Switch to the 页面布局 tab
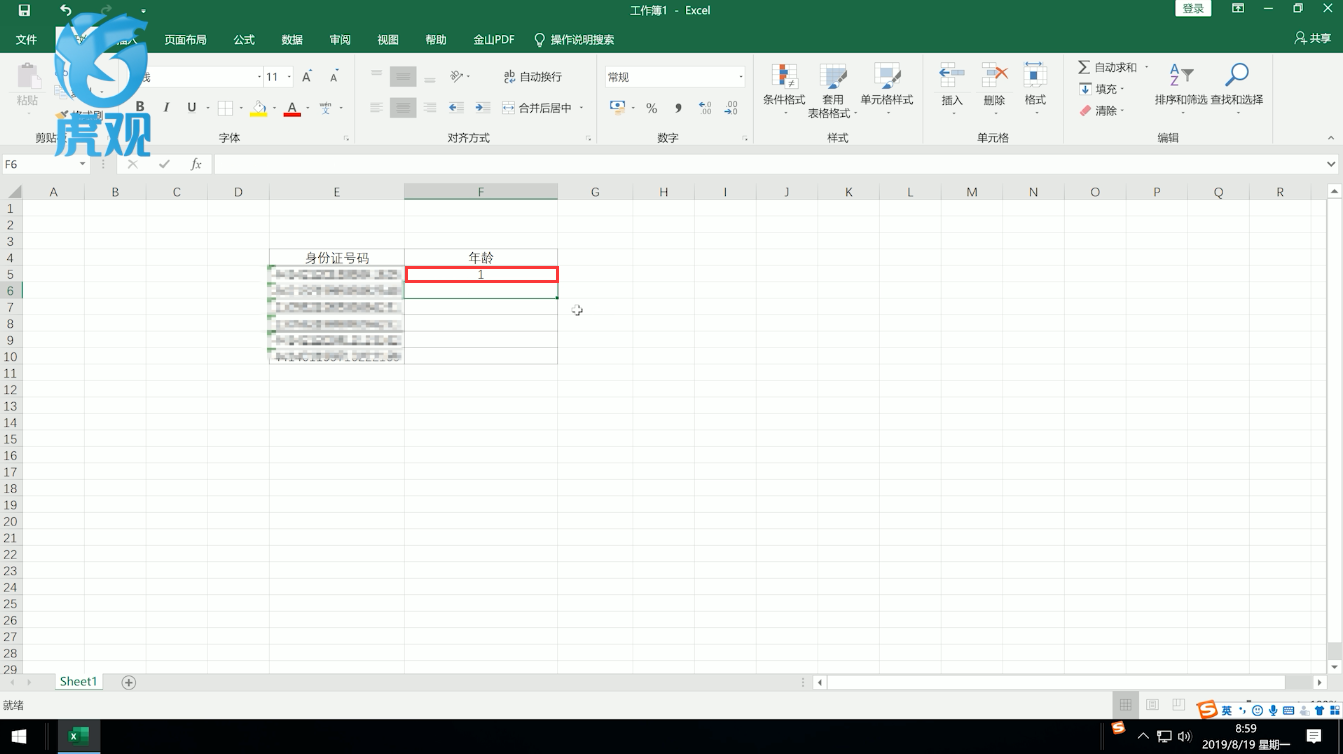The image size is (1343, 754). click(x=185, y=40)
